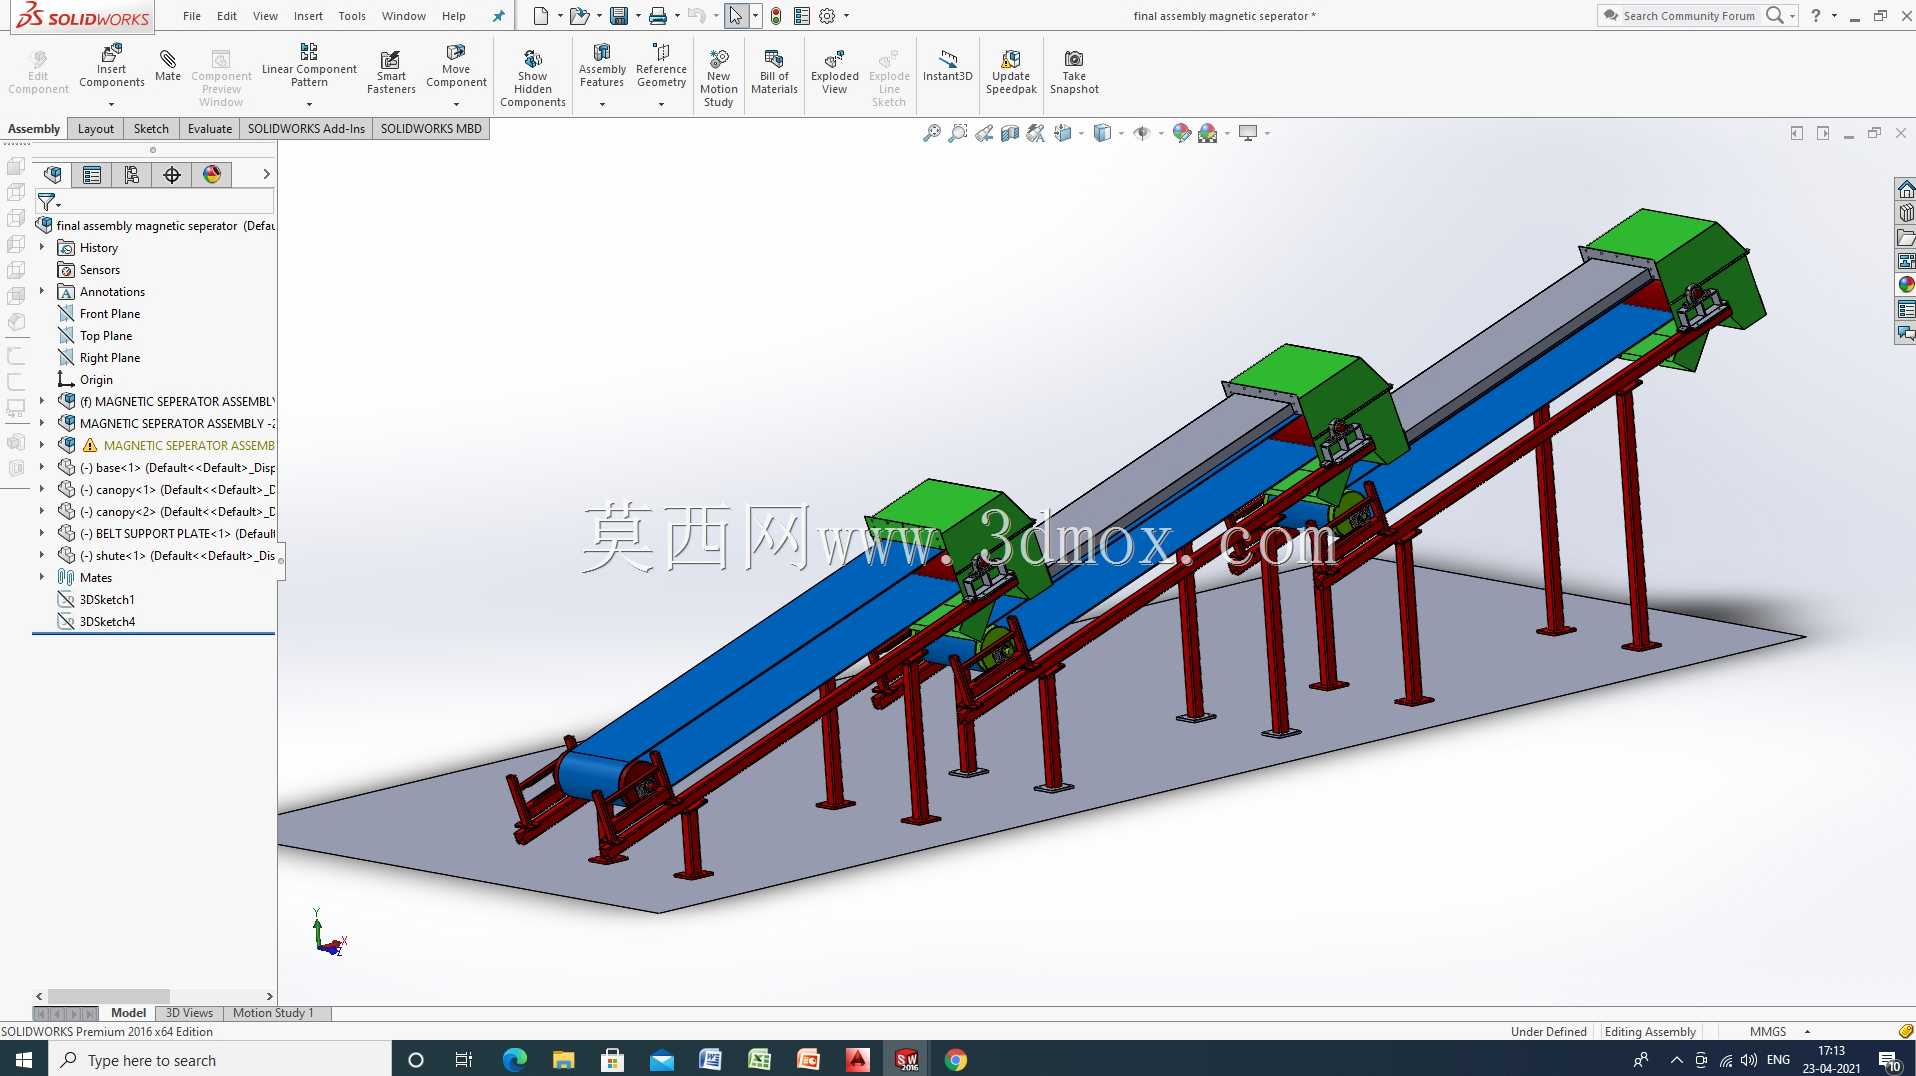Open Google Chrome from taskbar

point(956,1060)
